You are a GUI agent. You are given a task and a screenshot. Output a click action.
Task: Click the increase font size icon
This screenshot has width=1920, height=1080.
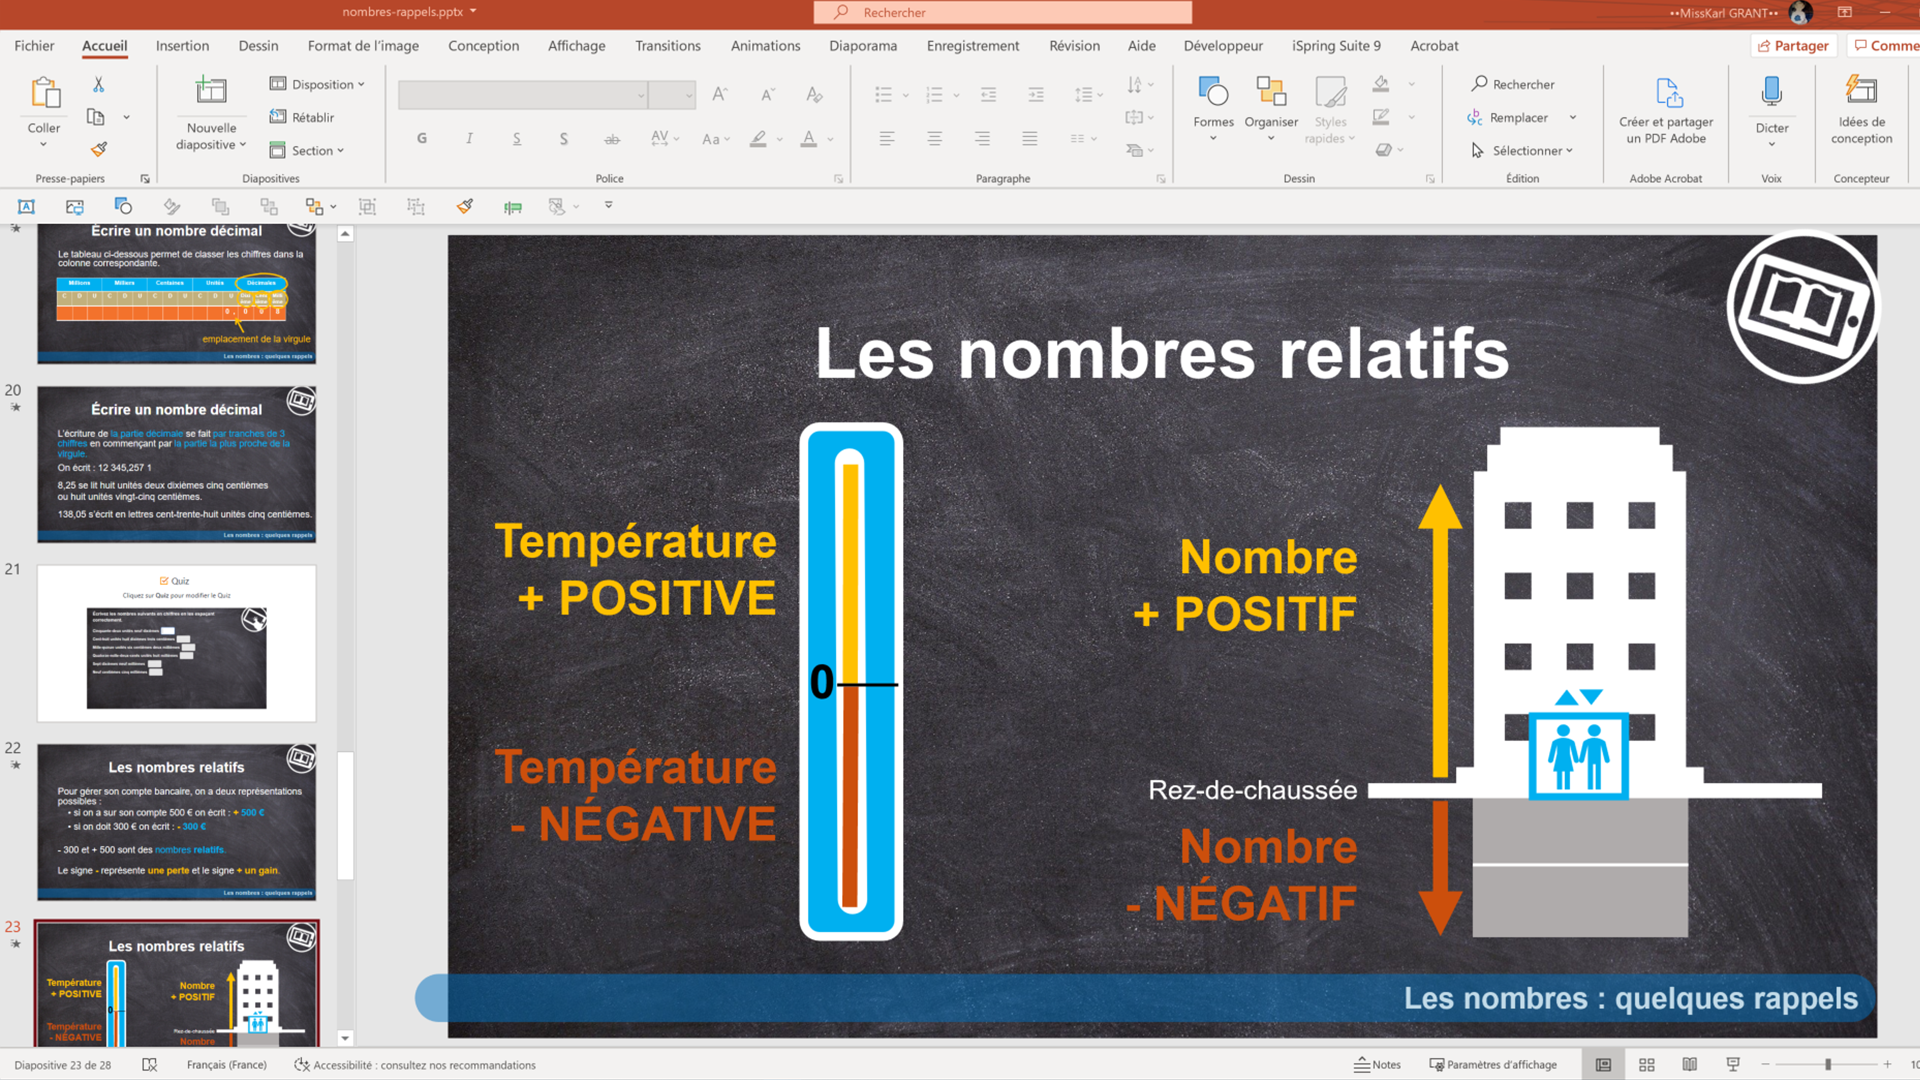click(719, 94)
